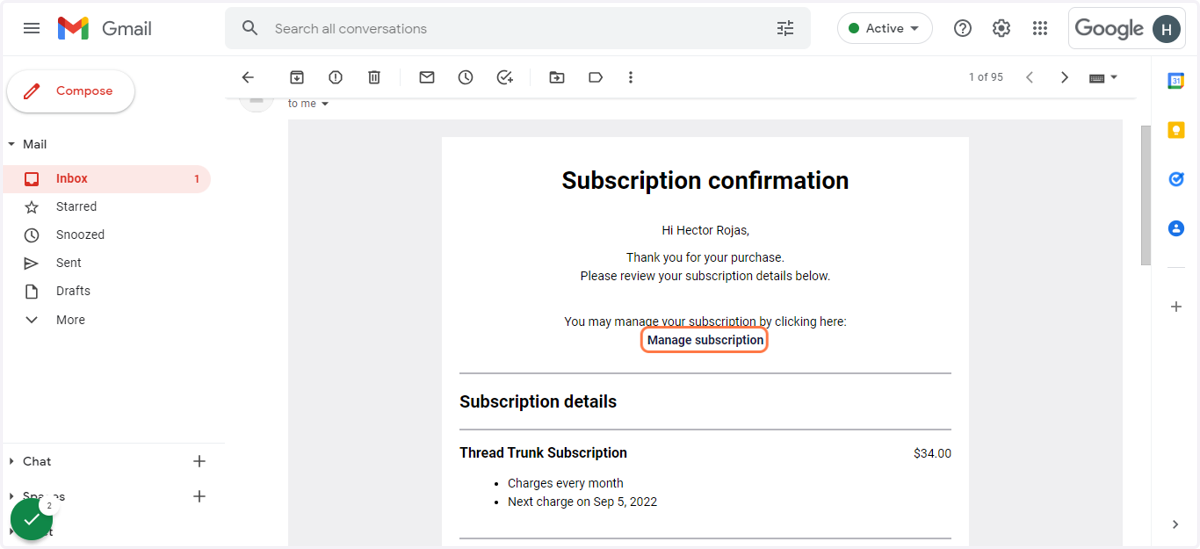Click 'Thread Trunk Subscription' text
The image size is (1200, 549).
click(543, 453)
